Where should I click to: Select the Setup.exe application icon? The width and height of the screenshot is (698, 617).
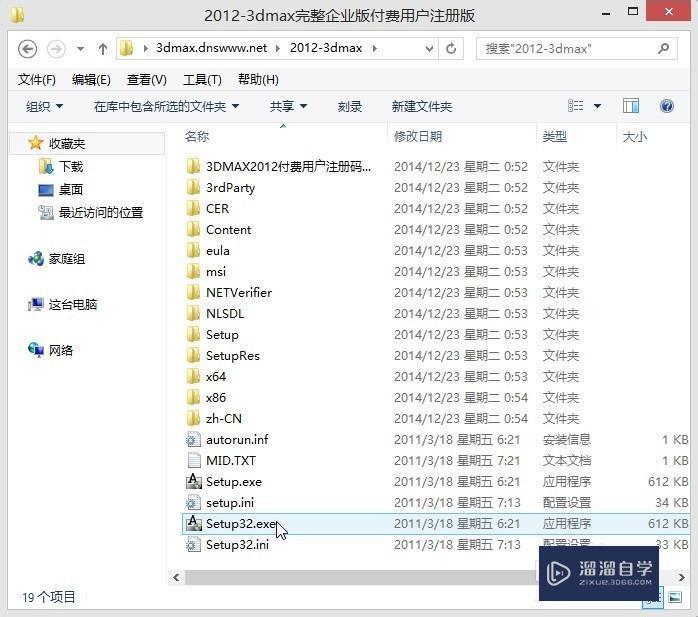(x=193, y=481)
